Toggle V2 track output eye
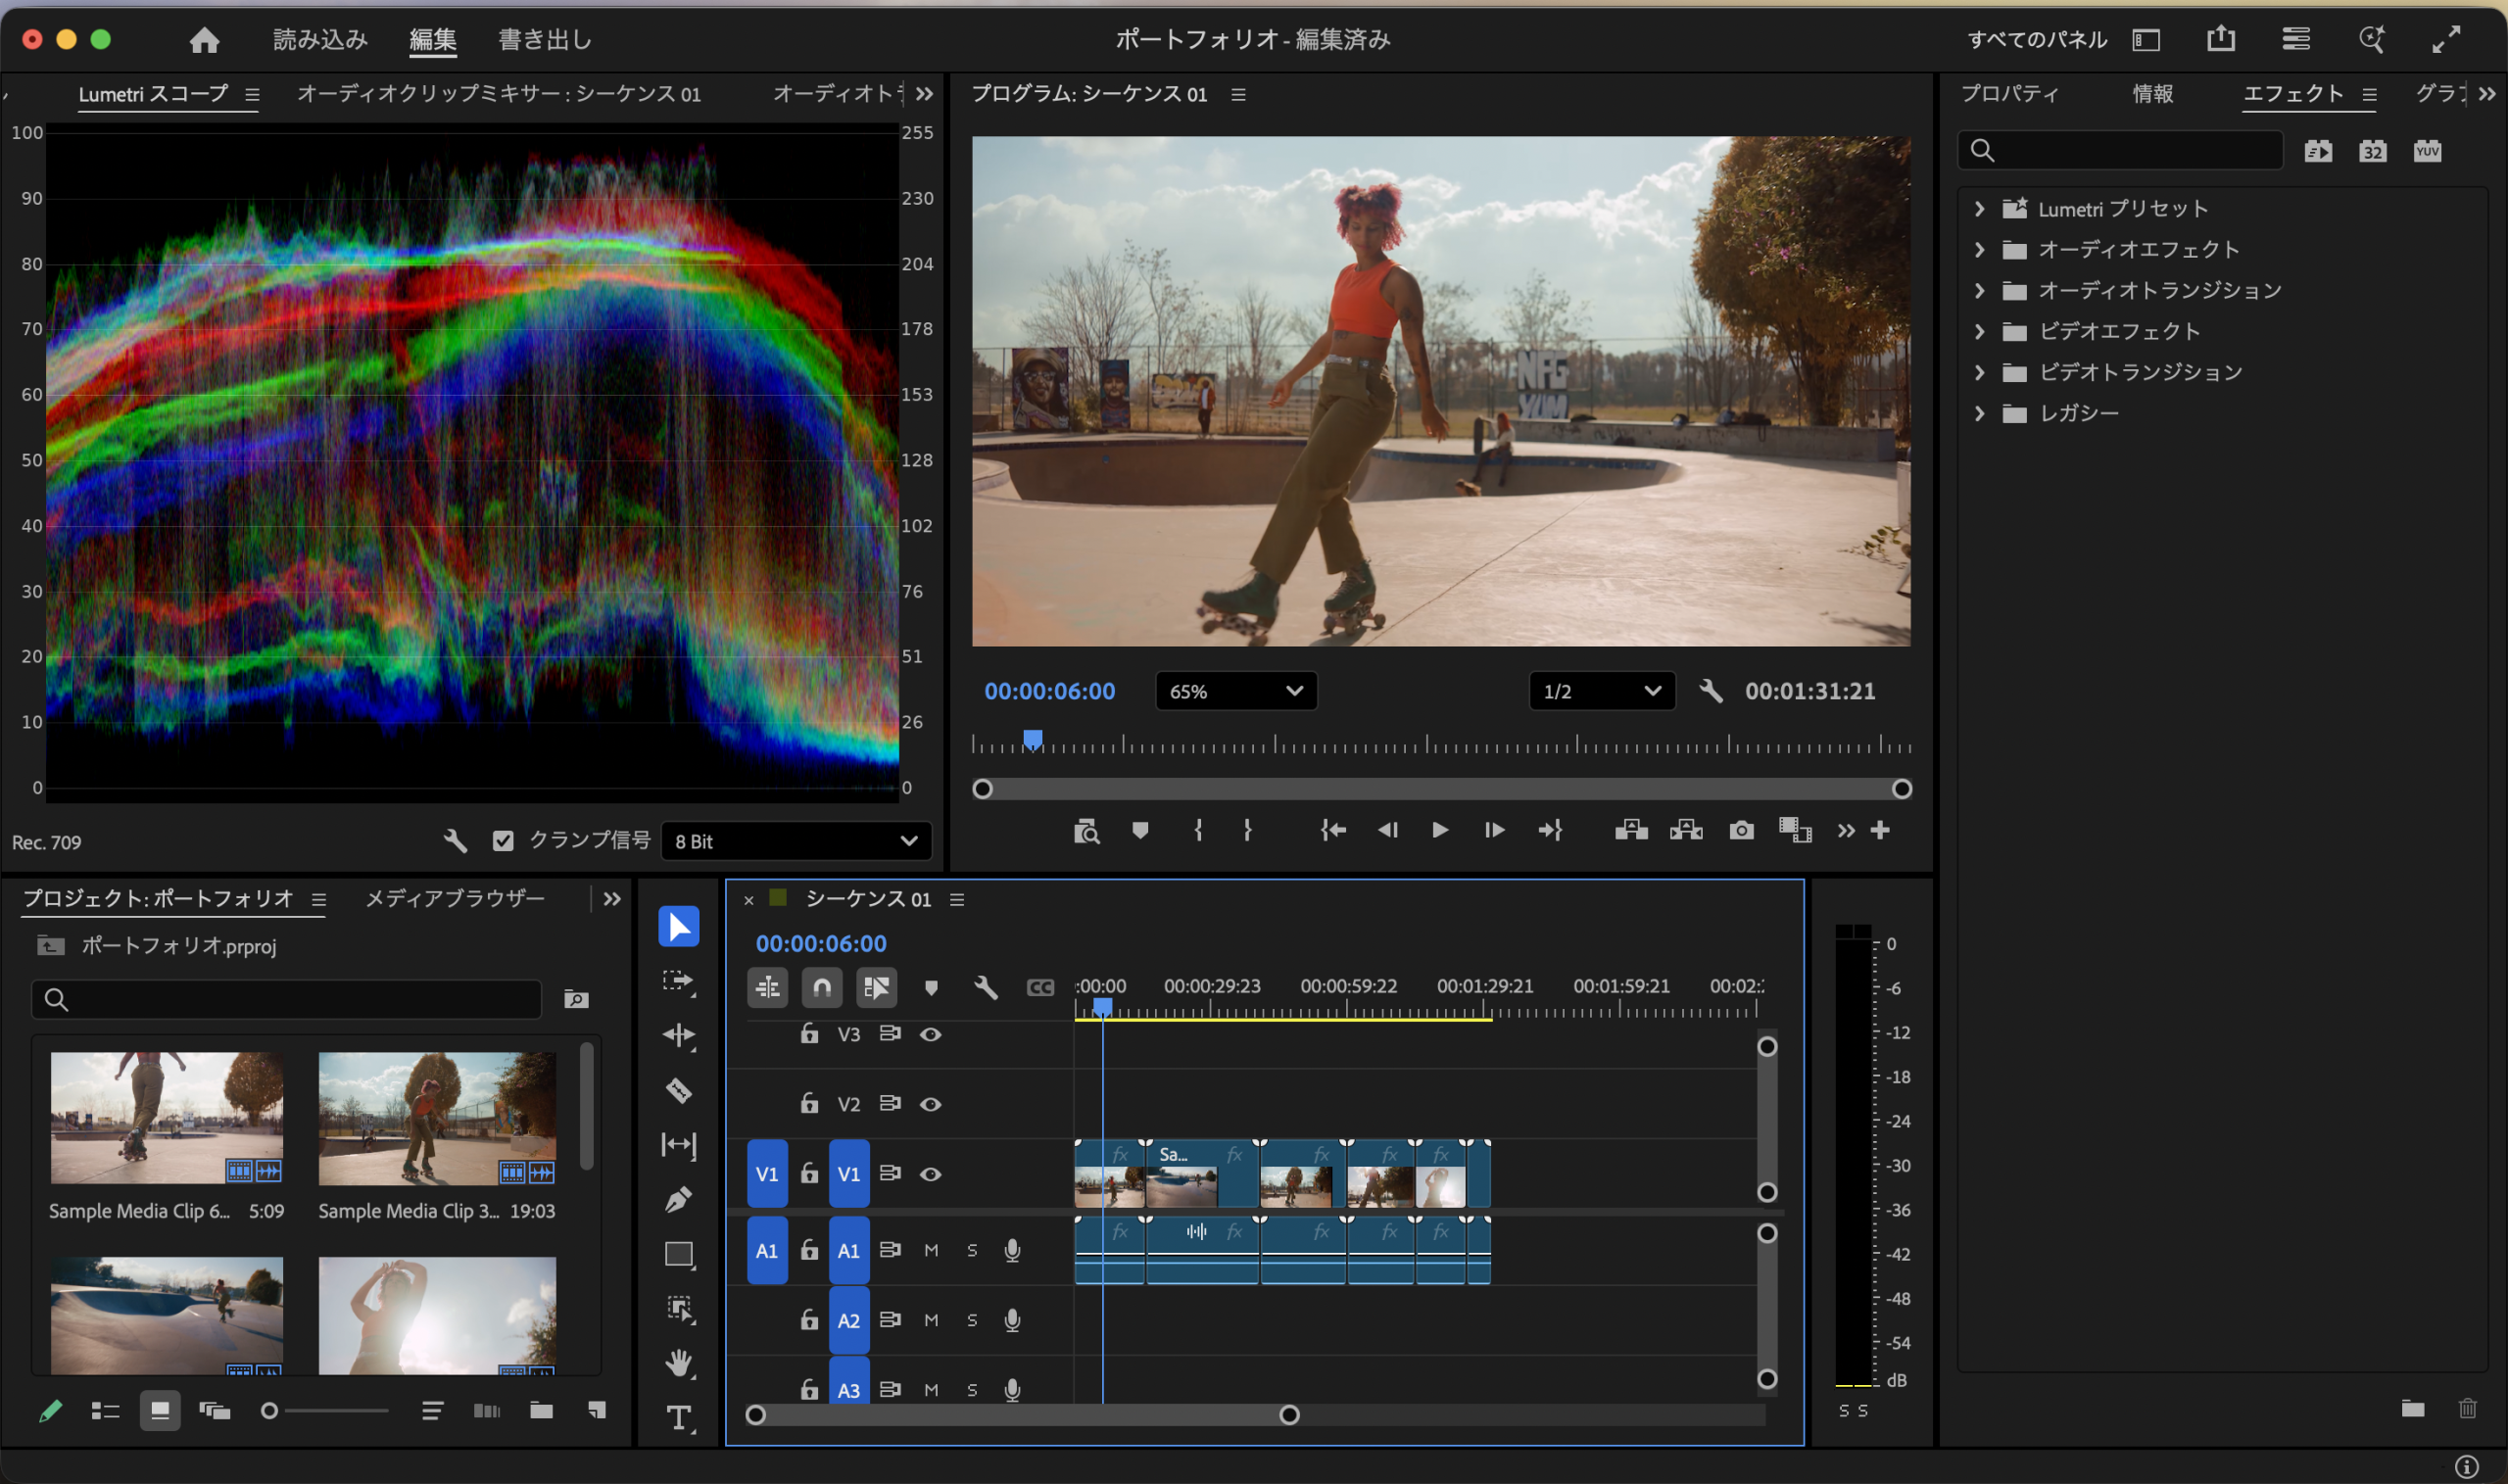Viewport: 2508px width, 1484px height. [930, 1104]
